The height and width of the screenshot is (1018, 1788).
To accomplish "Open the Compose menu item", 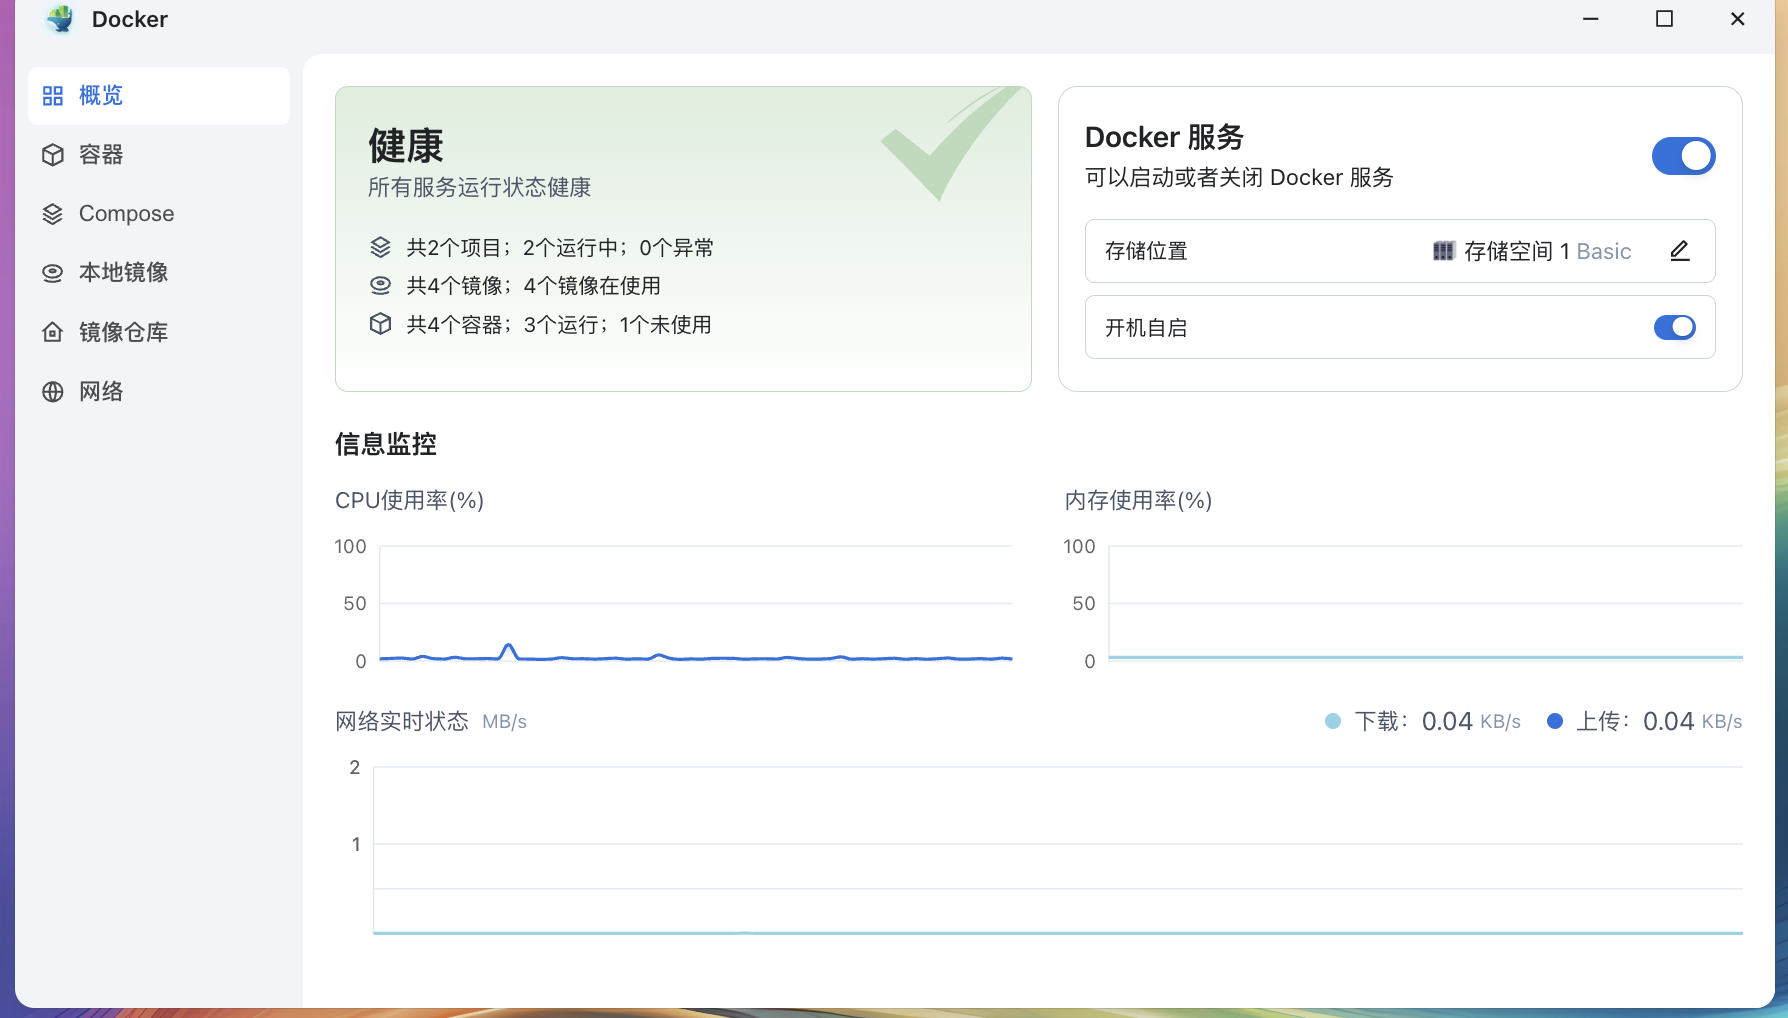I will (126, 214).
